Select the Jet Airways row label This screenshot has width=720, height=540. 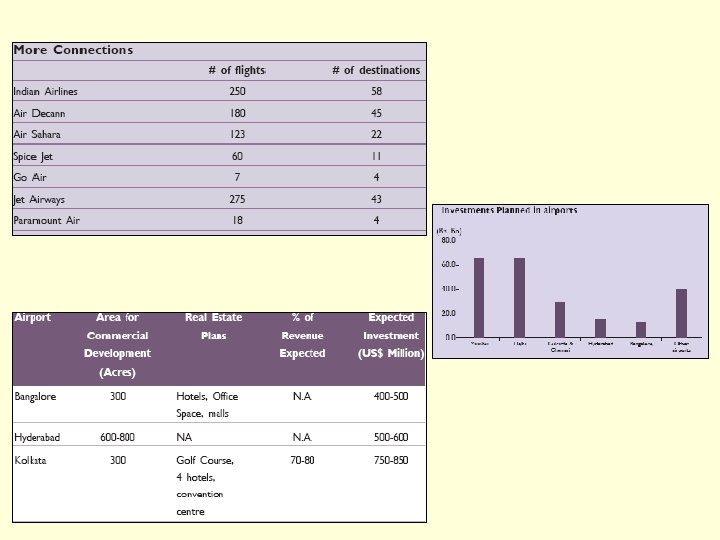point(39,199)
